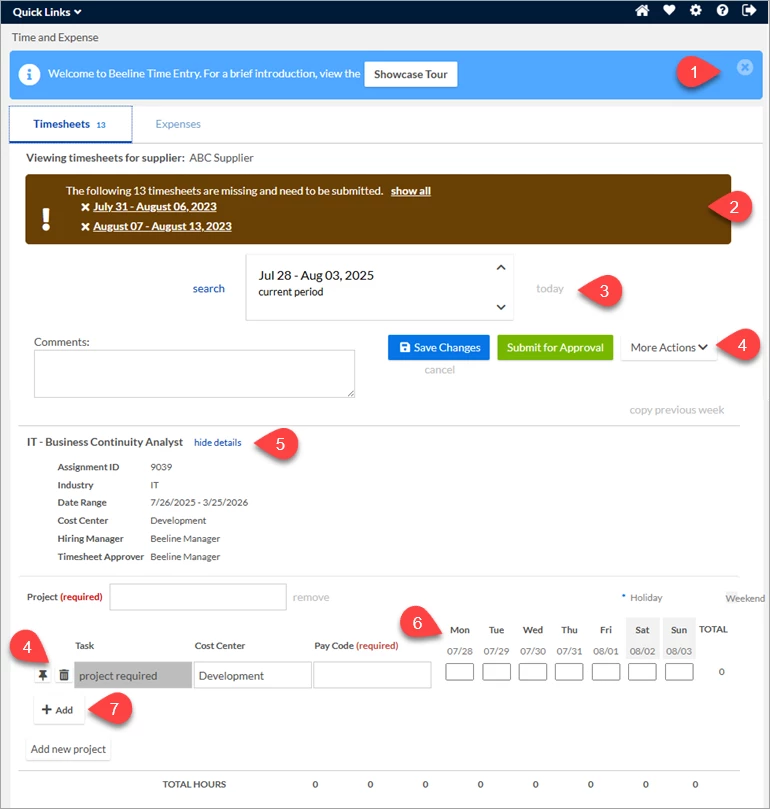Click date range 7/26/2025 - 3/25/2026
Viewport: 770px width, 809px height.
[x=199, y=503]
